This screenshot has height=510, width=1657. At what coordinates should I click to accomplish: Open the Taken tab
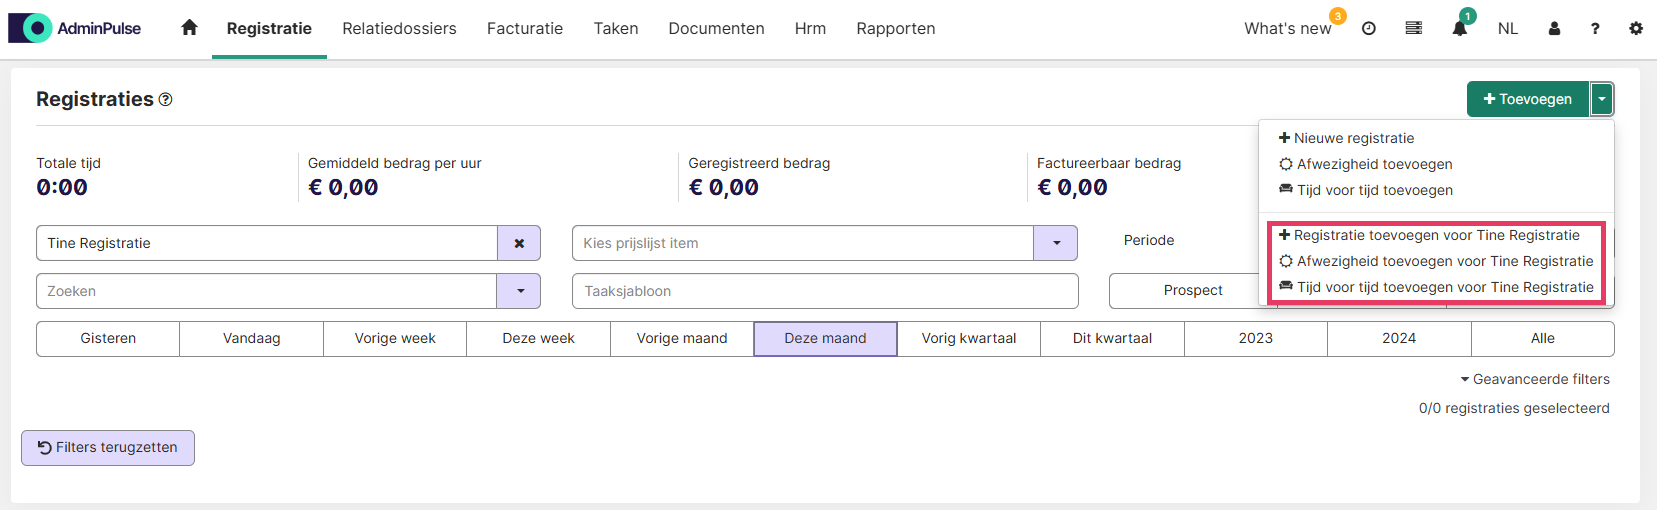(x=616, y=29)
